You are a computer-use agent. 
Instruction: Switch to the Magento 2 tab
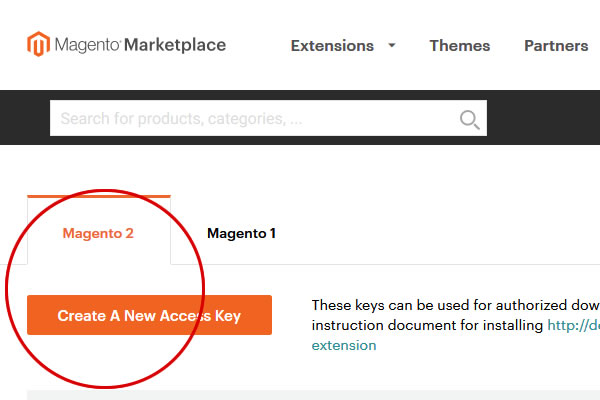click(98, 233)
